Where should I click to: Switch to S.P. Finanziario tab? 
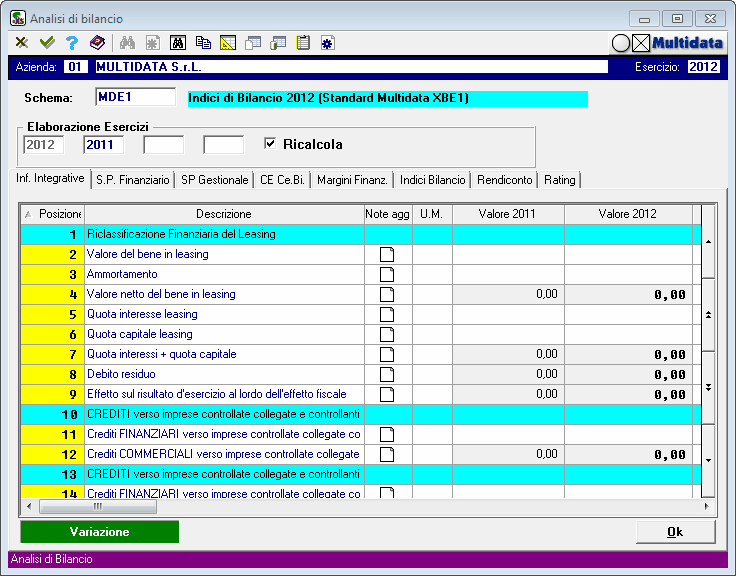pos(132,180)
